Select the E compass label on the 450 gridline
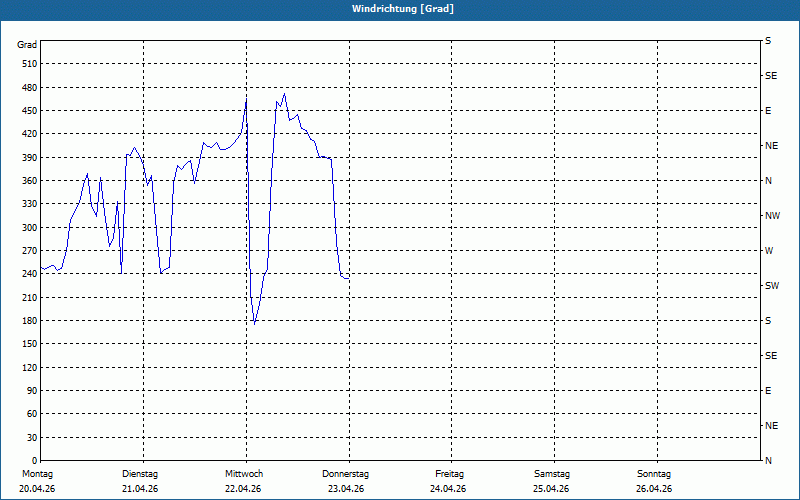Viewport: 800px width, 500px height. [x=768, y=111]
